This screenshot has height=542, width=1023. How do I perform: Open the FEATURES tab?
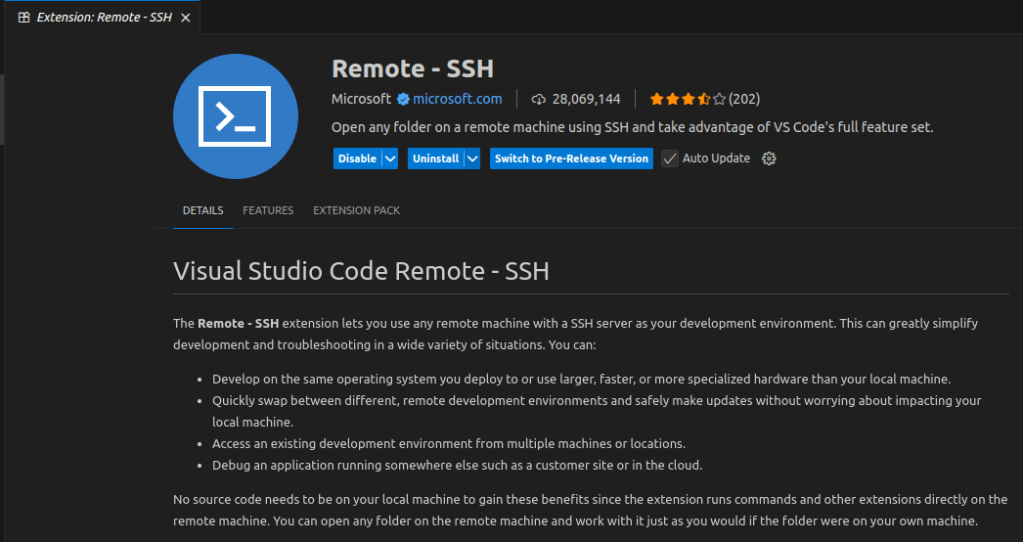[268, 211]
